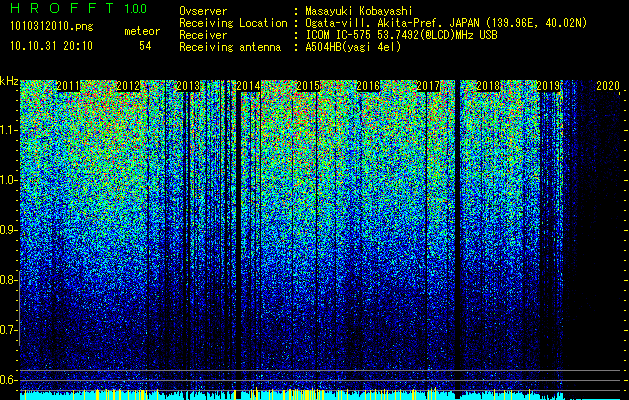Click the 2012 time marker
Image resolution: width=629 pixels, height=400 pixels.
click(x=128, y=86)
